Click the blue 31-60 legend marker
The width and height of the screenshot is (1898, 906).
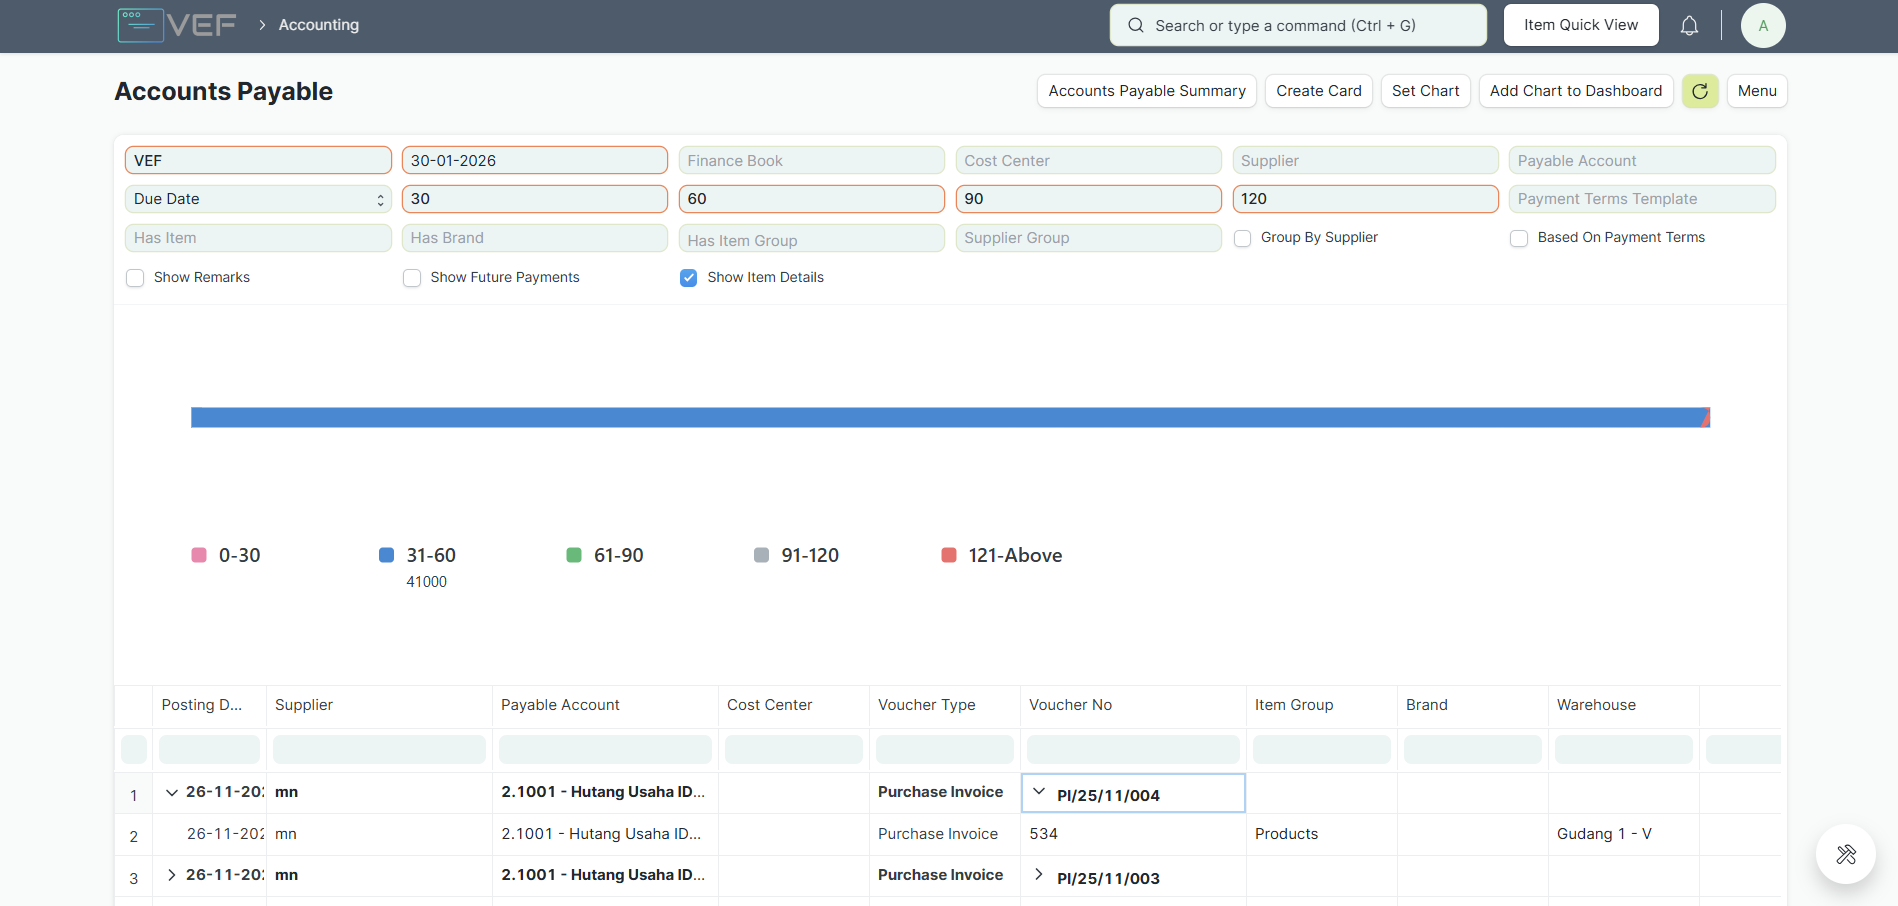coord(386,555)
